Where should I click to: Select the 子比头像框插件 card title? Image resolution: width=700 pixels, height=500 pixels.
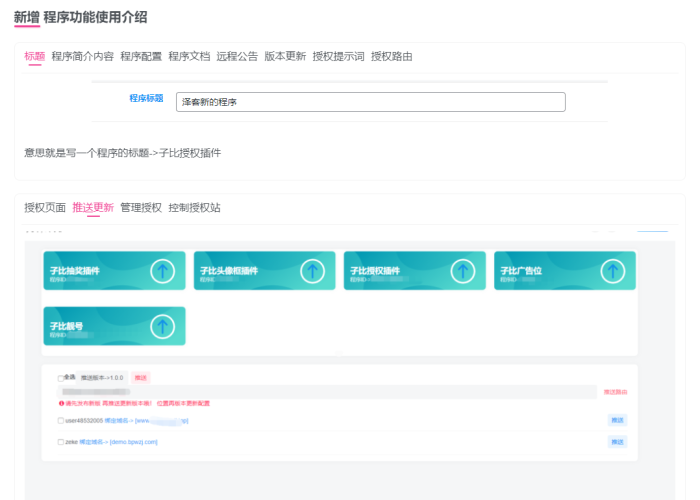pyautogui.click(x=229, y=271)
